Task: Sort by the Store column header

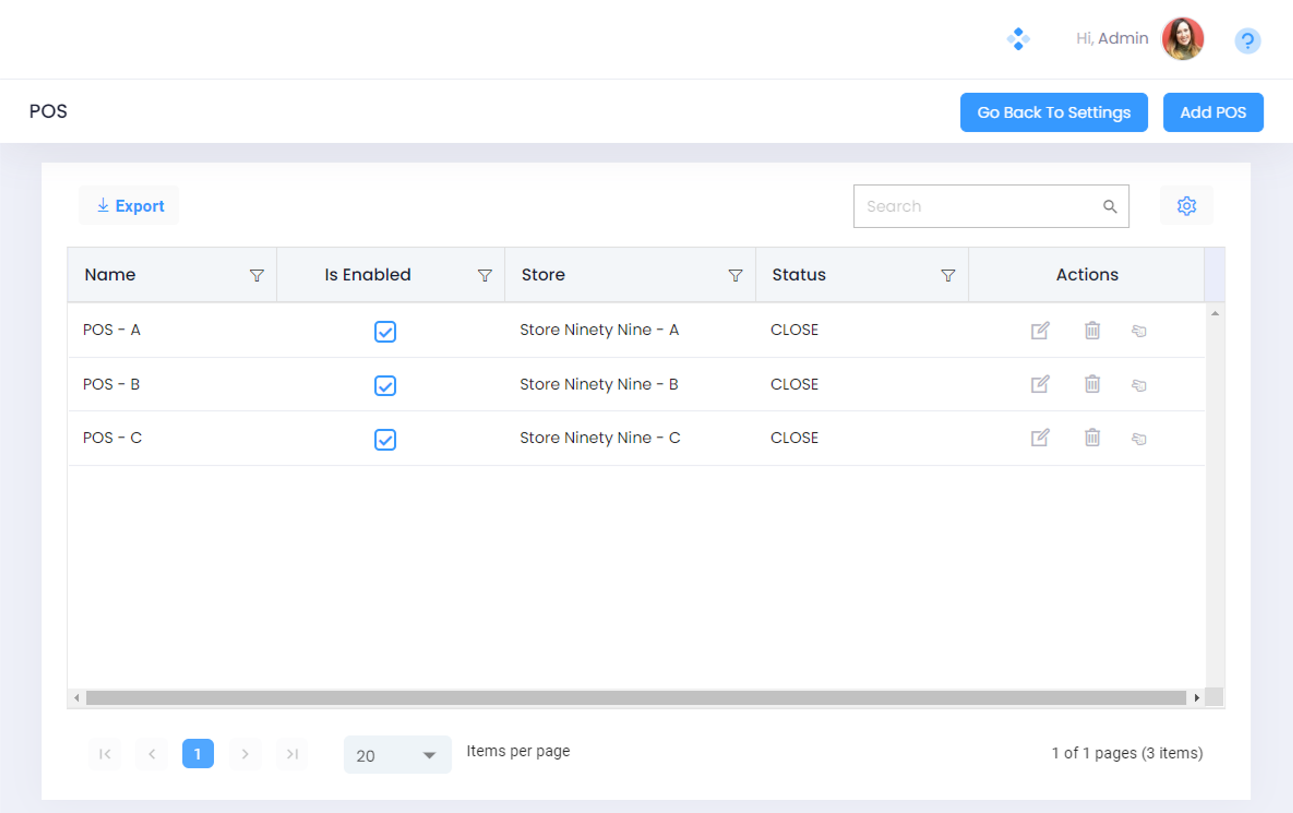Action: pyautogui.click(x=544, y=275)
